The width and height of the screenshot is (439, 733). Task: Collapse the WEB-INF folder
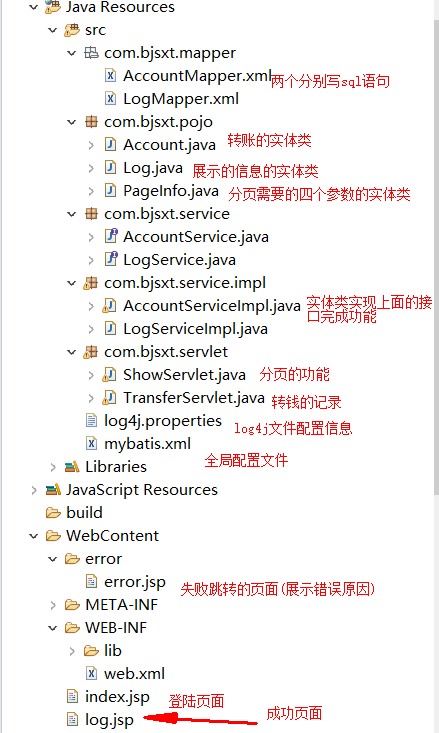click(x=52, y=628)
